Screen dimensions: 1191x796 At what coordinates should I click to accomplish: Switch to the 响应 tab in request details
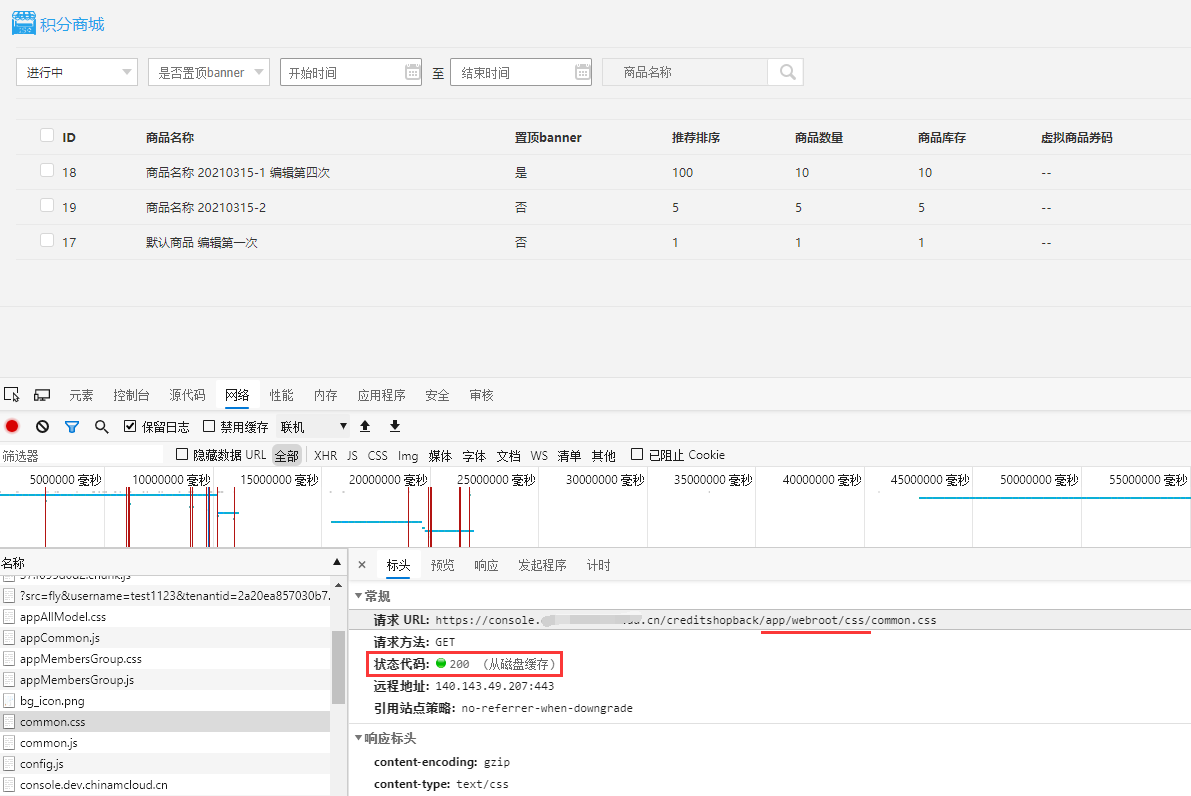click(x=486, y=565)
